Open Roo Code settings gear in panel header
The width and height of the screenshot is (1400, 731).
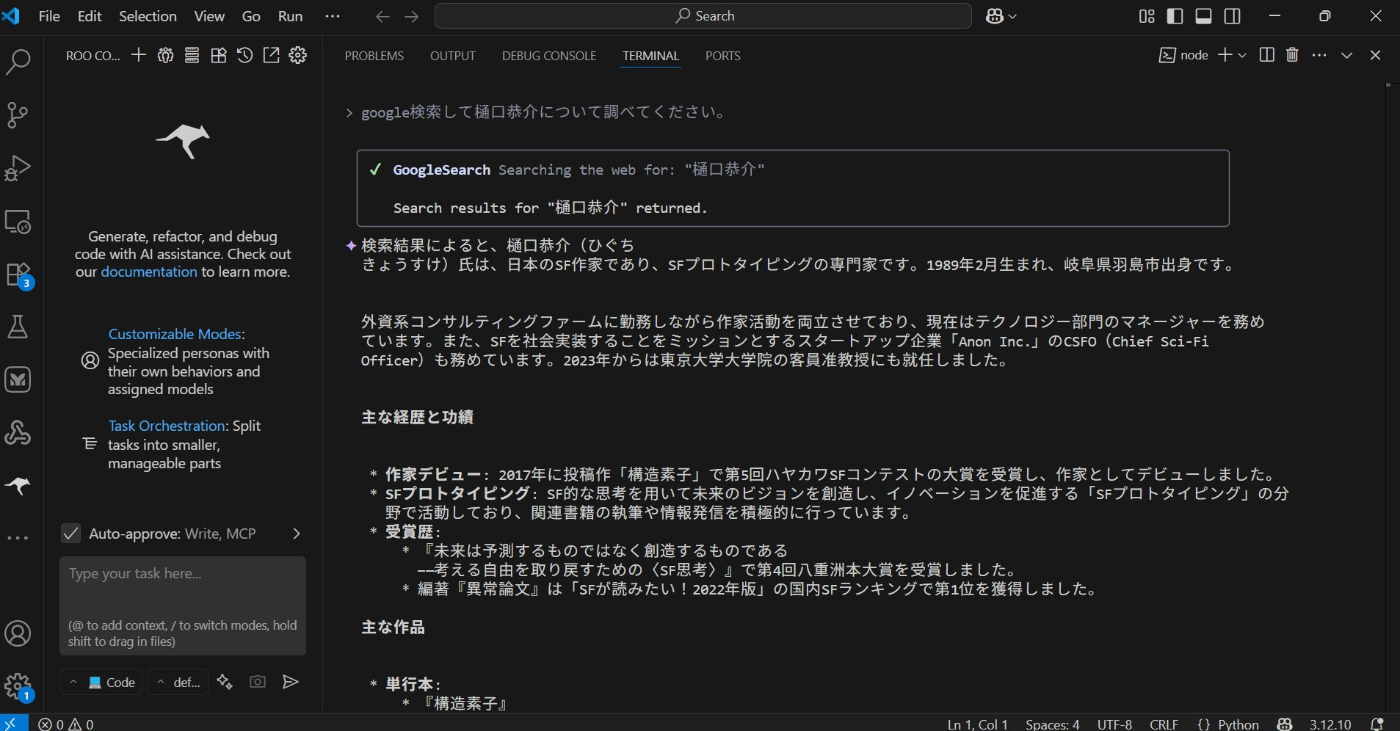(x=298, y=55)
